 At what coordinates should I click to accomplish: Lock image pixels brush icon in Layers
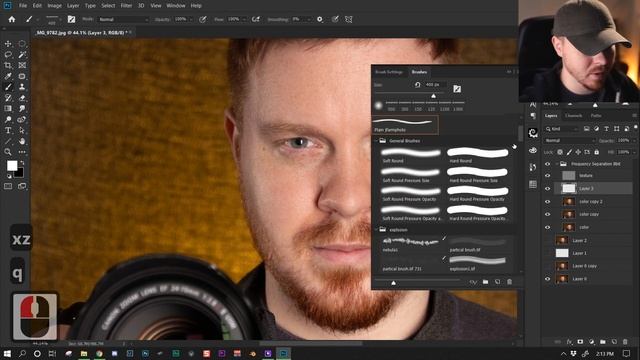point(569,152)
